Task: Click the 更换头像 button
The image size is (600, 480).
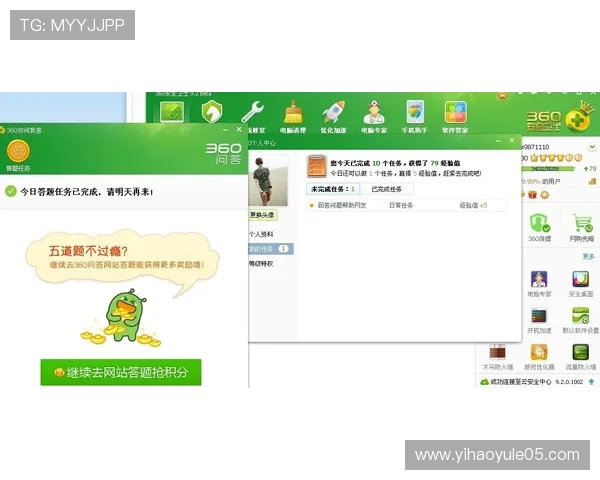Action: (262, 215)
